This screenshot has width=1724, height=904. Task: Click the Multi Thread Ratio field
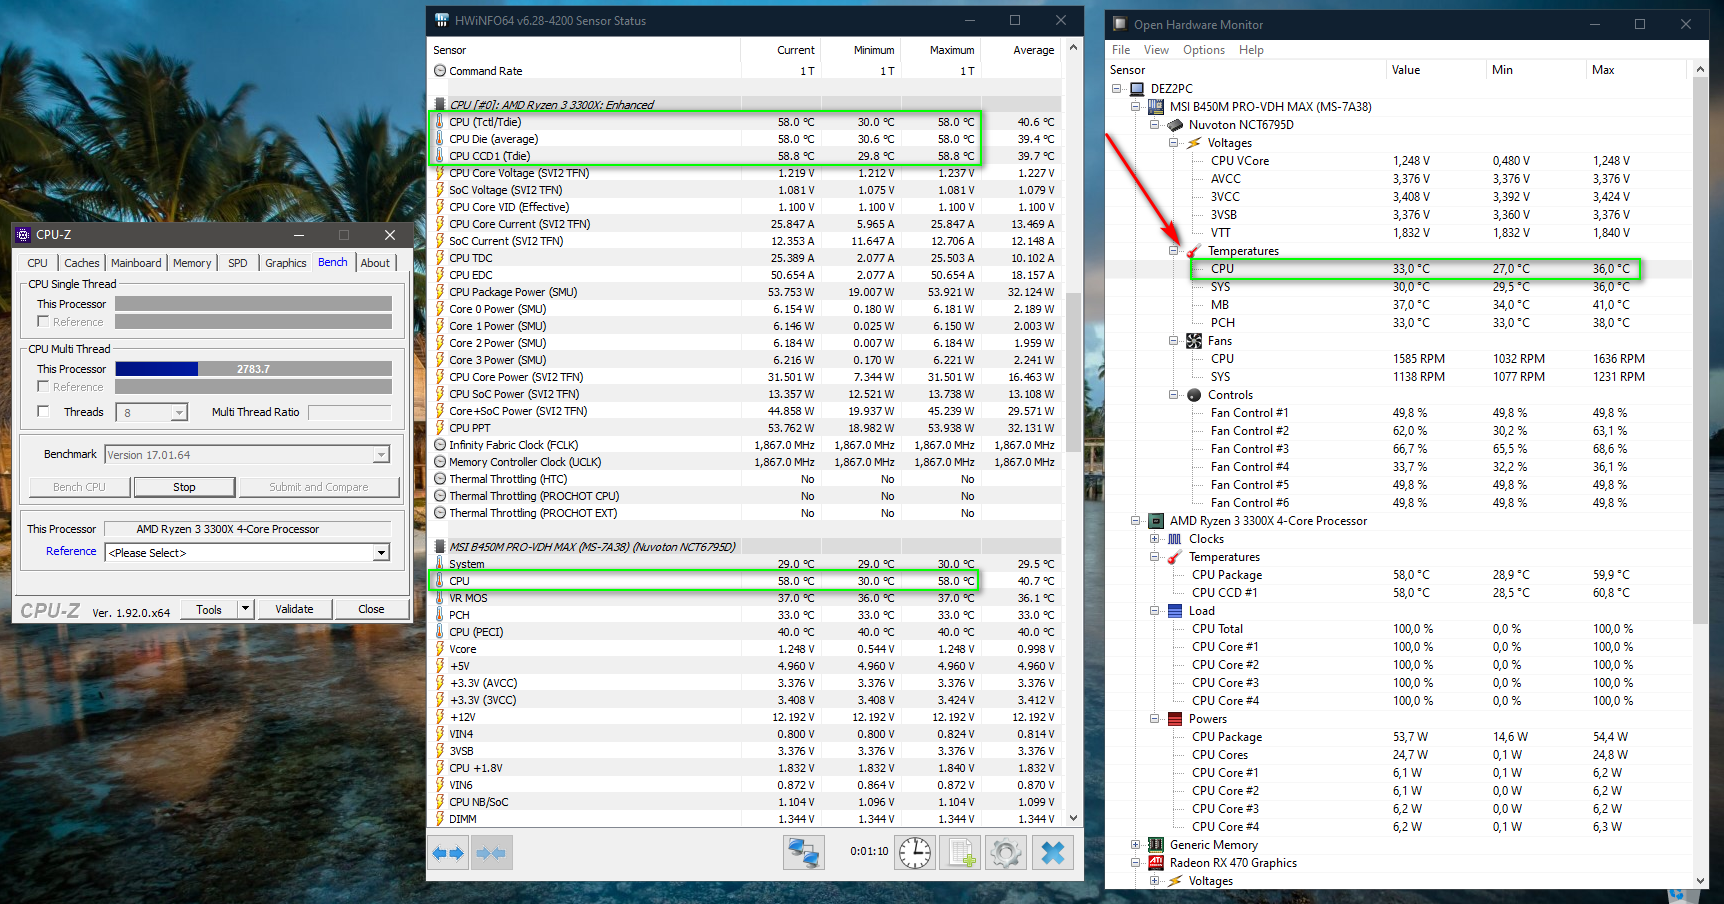coord(349,412)
